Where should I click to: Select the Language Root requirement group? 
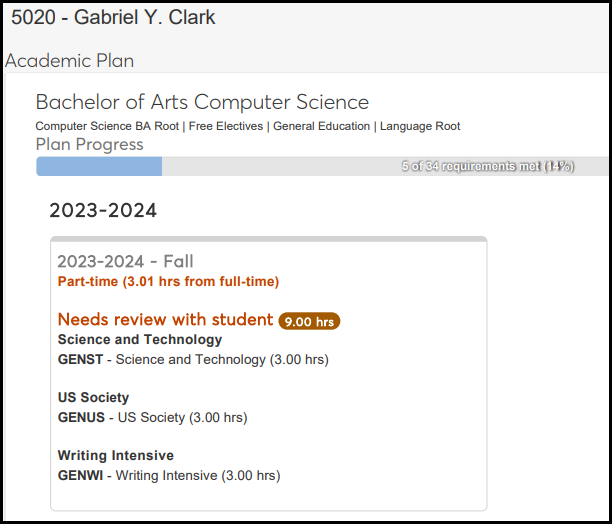pyautogui.click(x=420, y=126)
